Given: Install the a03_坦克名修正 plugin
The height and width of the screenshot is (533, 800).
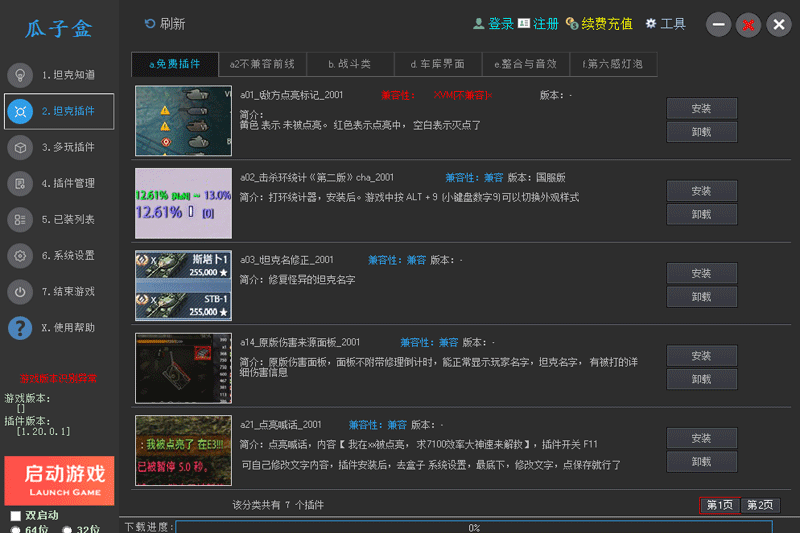Looking at the screenshot, I should (x=702, y=273).
